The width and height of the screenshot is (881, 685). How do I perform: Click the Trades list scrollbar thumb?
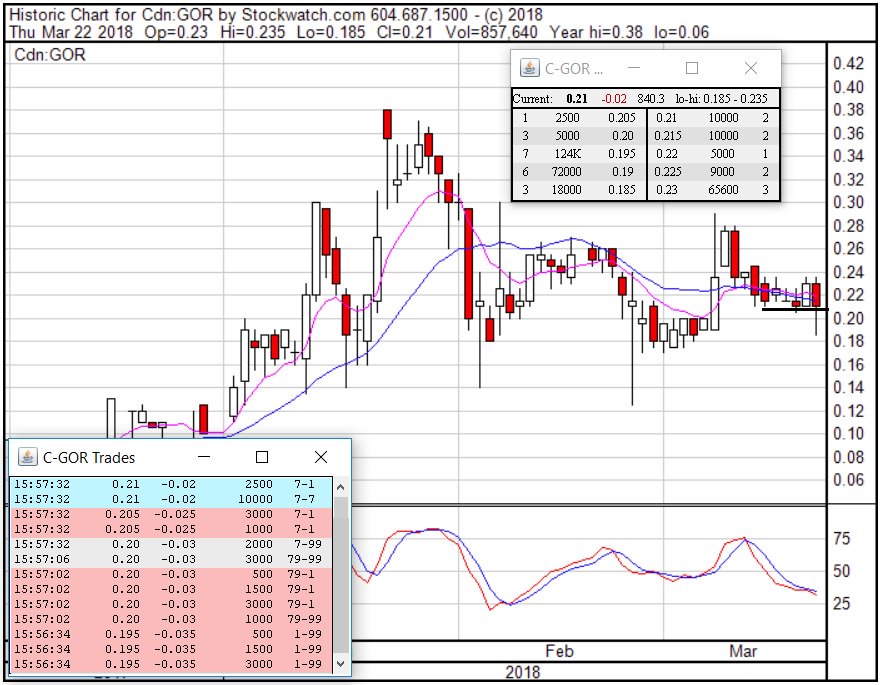[340, 574]
